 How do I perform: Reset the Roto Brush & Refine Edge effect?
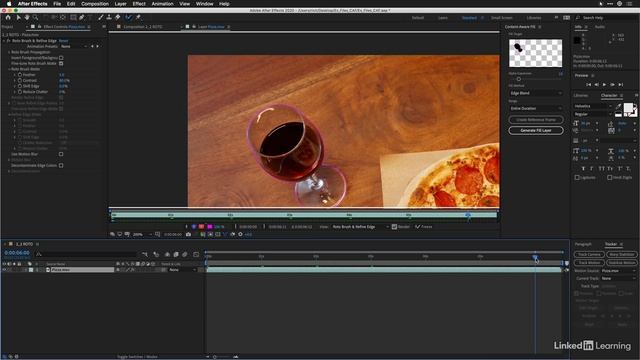(x=63, y=41)
